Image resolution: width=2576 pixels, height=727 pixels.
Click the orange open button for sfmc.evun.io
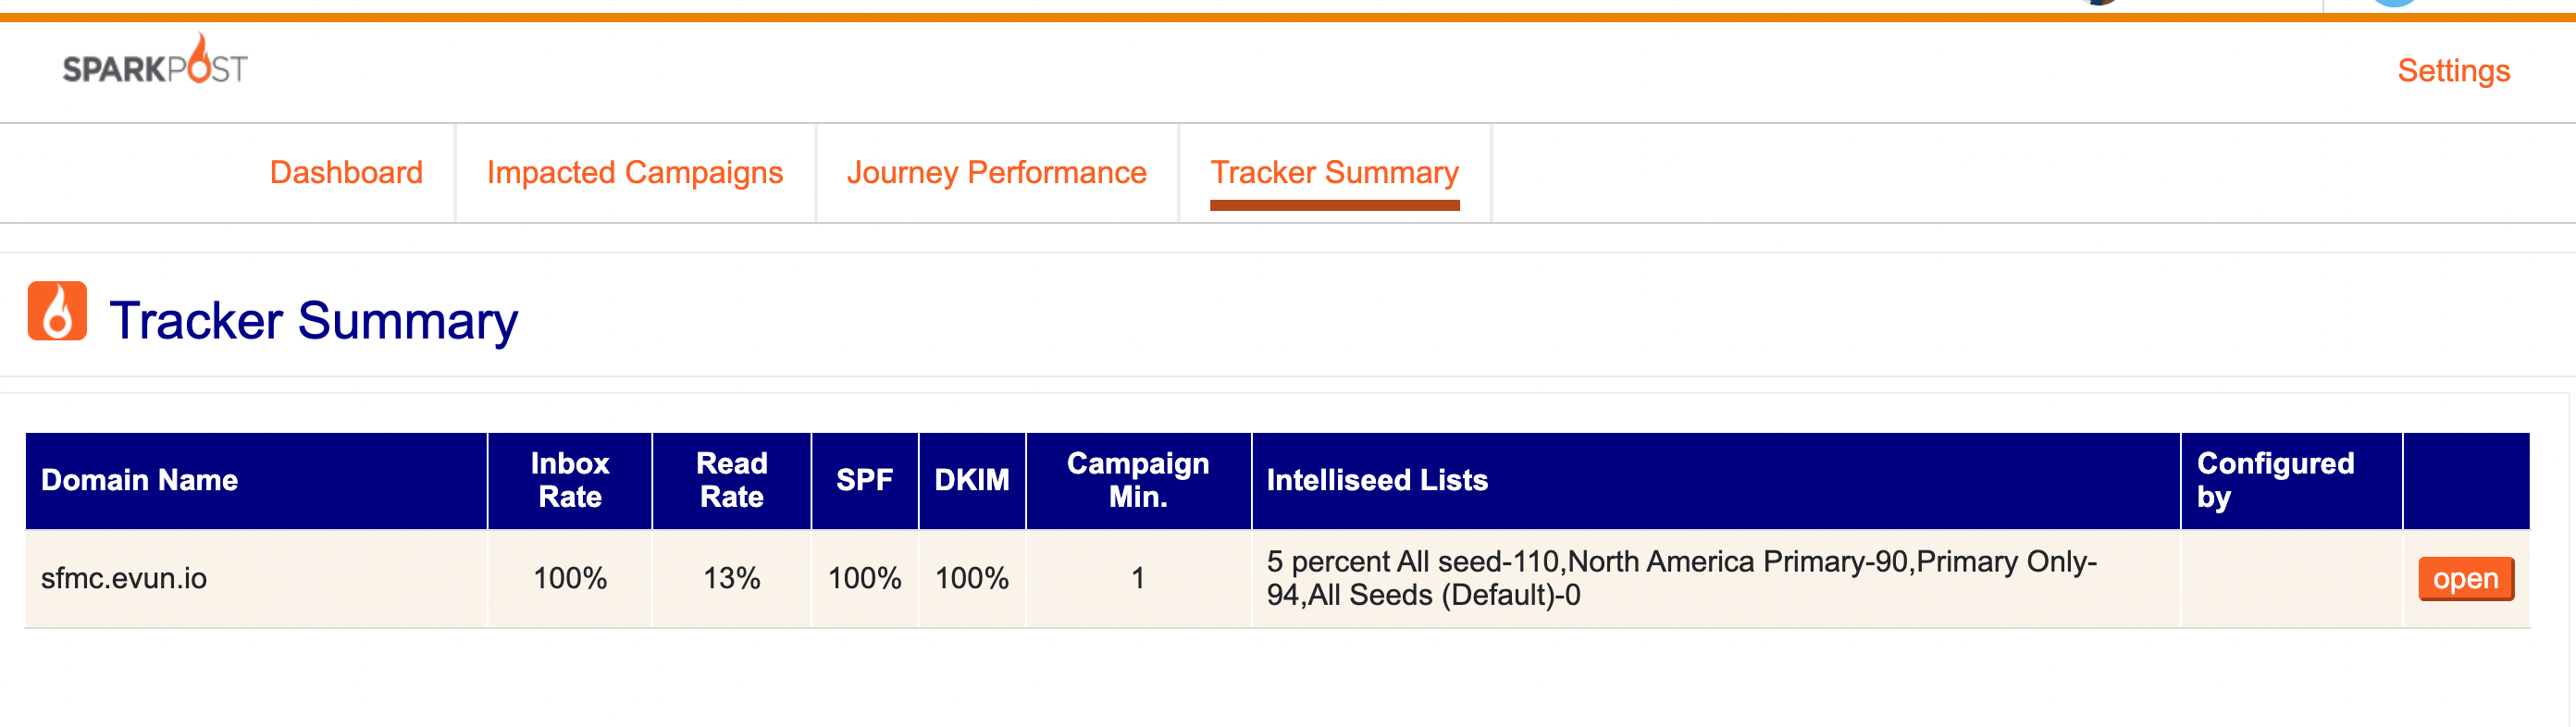(x=2466, y=579)
